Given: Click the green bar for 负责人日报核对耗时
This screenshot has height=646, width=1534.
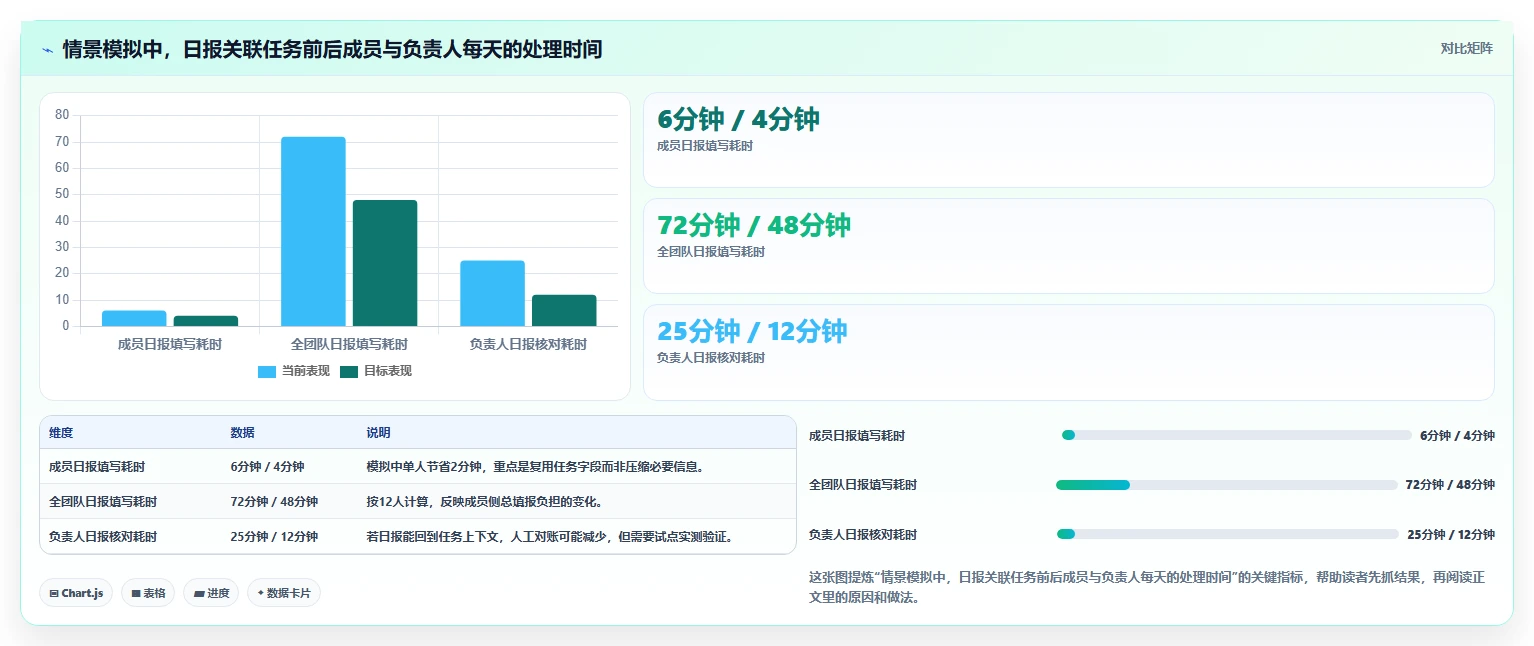Looking at the screenshot, I should click(x=564, y=310).
